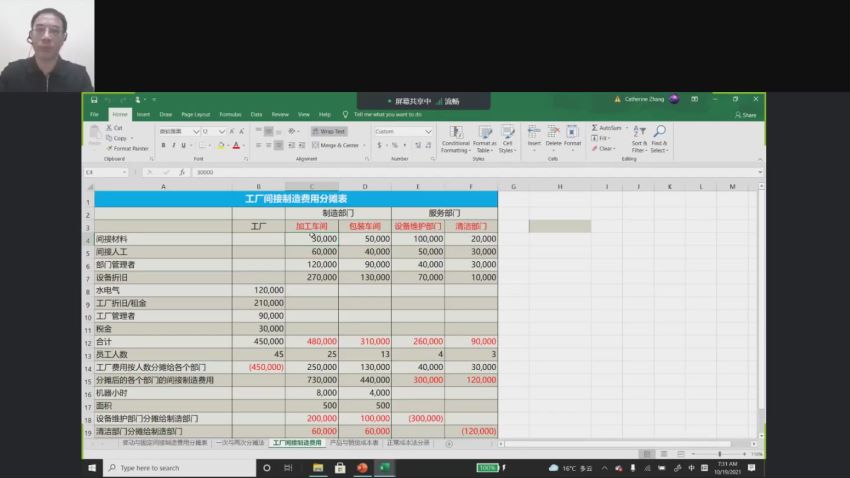Viewport: 850px width, 478px height.
Task: Click the formula bar showing 30000
Action: pos(400,172)
